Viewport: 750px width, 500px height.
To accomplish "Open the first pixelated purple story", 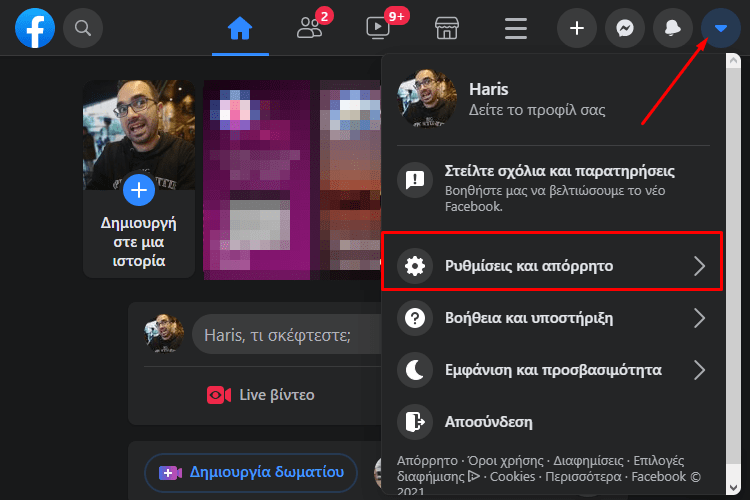I will pos(257,180).
